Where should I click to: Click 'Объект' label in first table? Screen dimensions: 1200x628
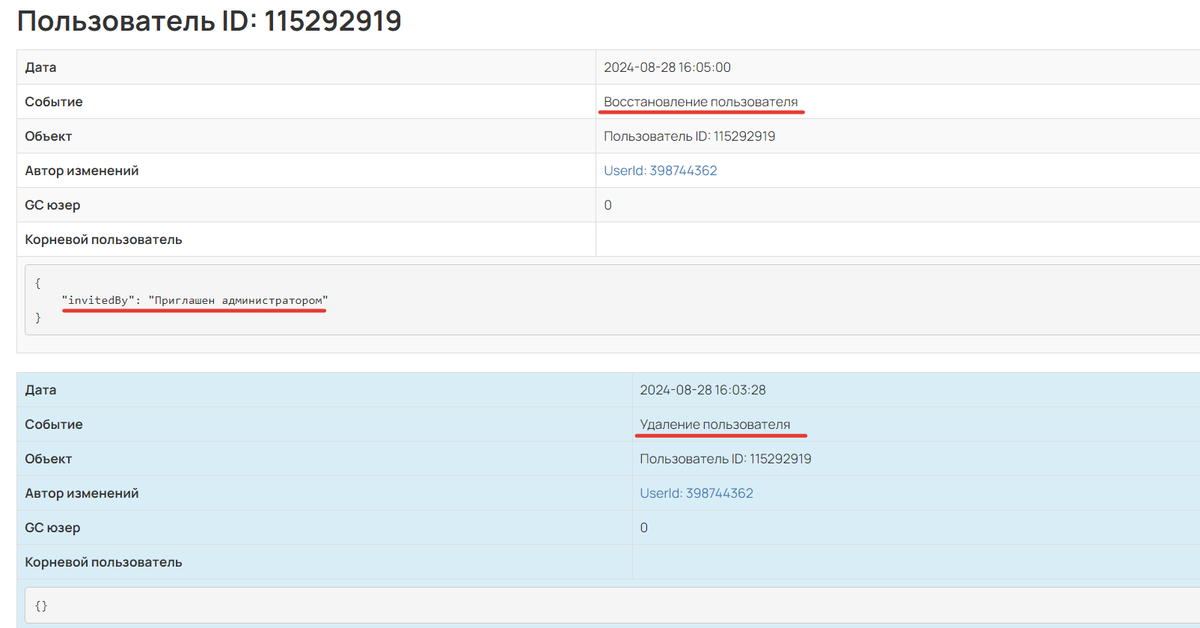click(49, 136)
